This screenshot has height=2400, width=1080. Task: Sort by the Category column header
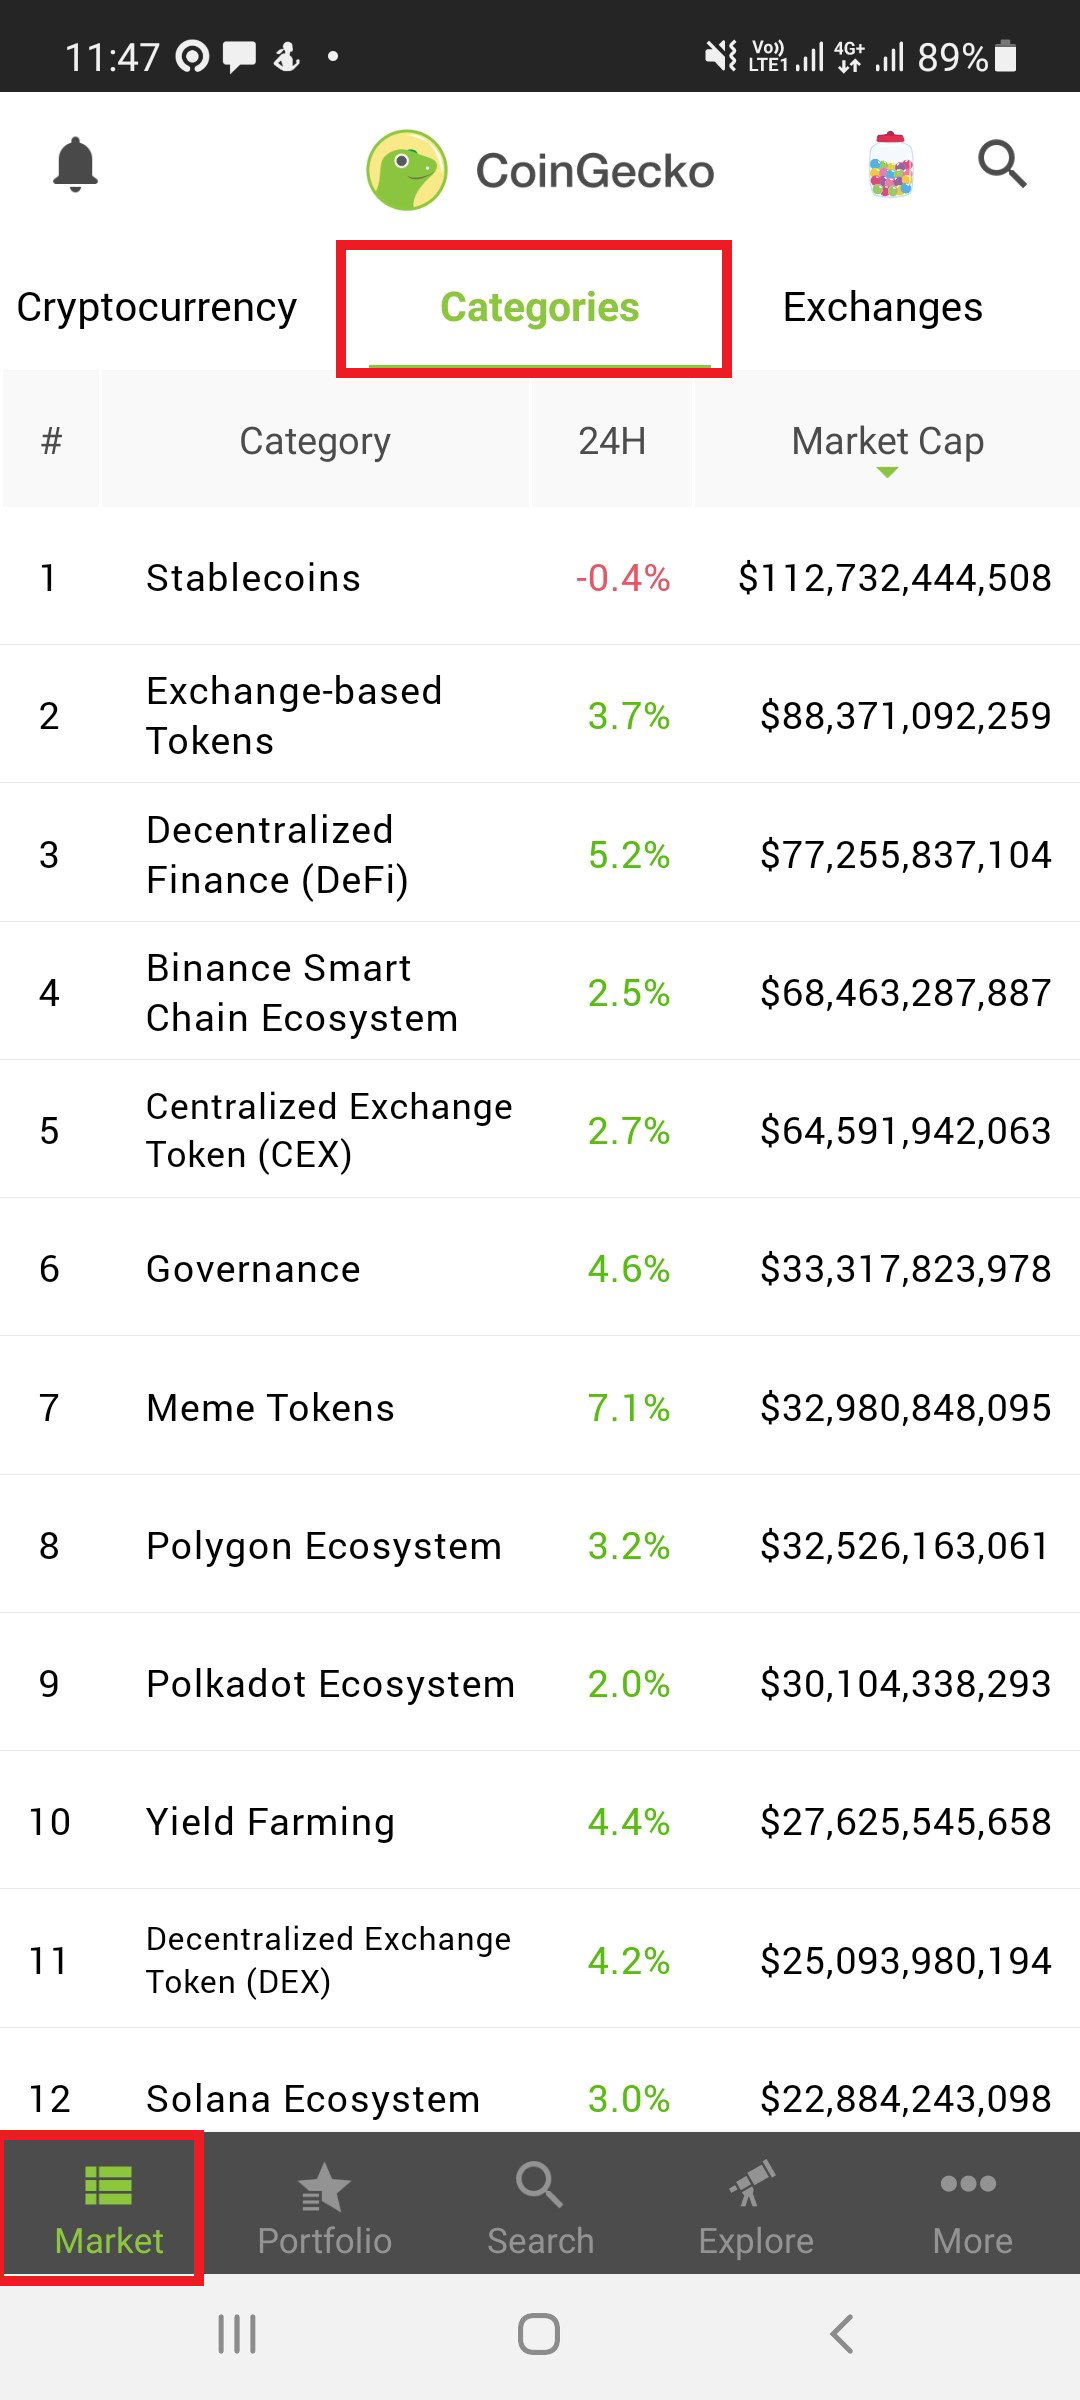click(315, 441)
